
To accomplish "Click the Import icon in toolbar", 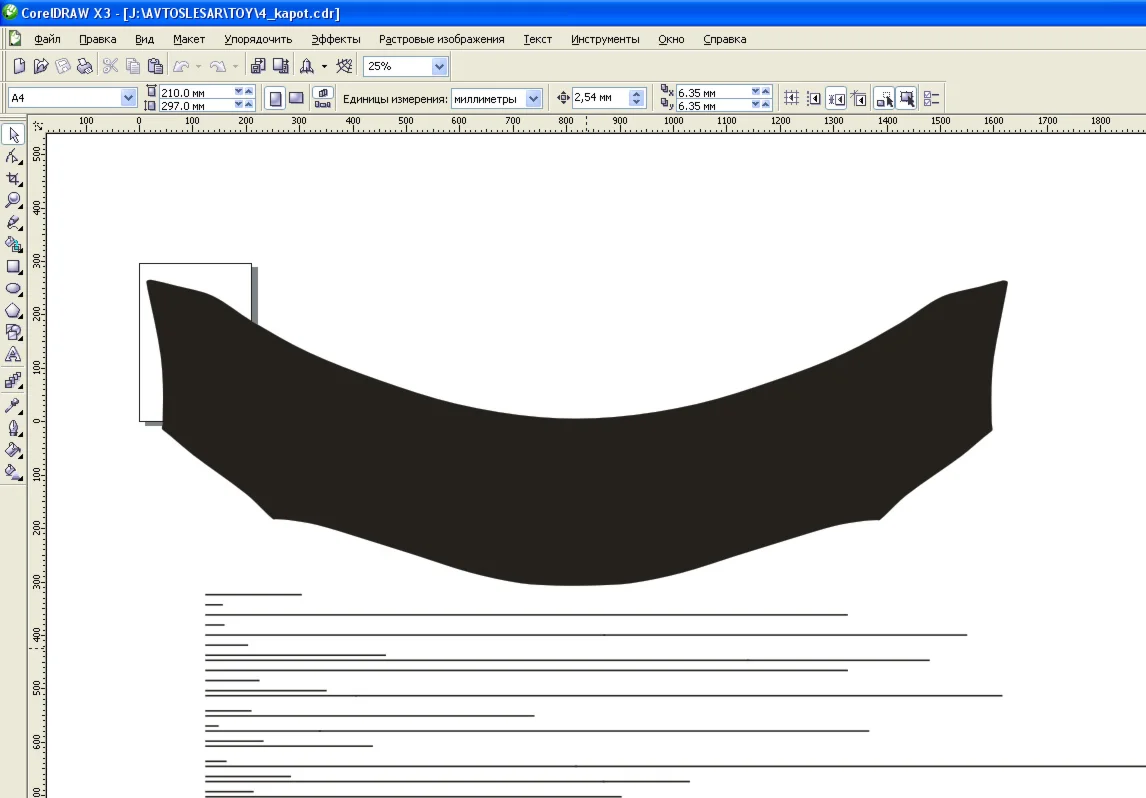I will [x=257, y=67].
